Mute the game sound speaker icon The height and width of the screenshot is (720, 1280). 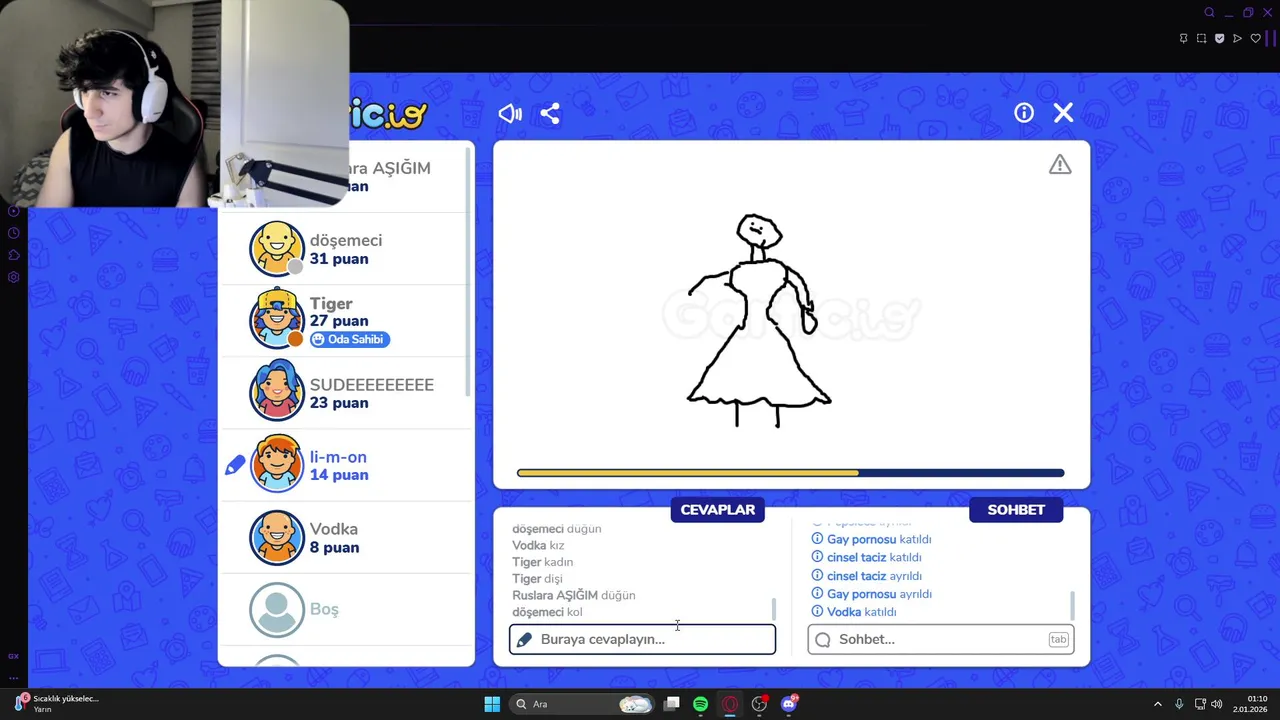pyautogui.click(x=510, y=113)
